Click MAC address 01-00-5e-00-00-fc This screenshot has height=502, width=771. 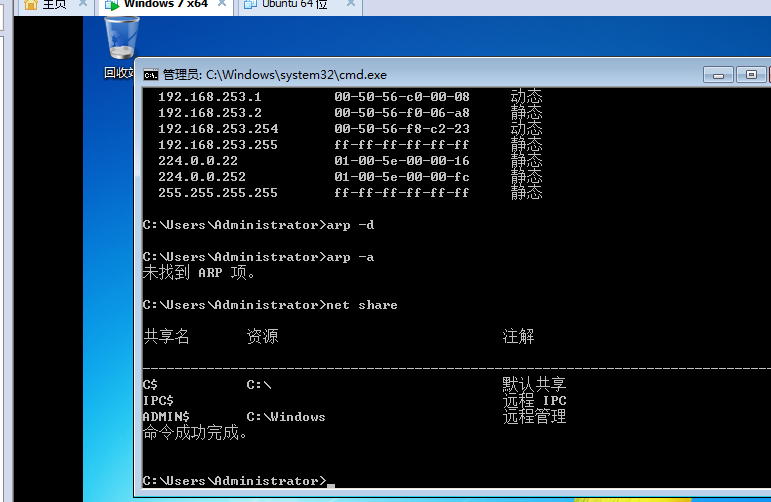(x=402, y=177)
